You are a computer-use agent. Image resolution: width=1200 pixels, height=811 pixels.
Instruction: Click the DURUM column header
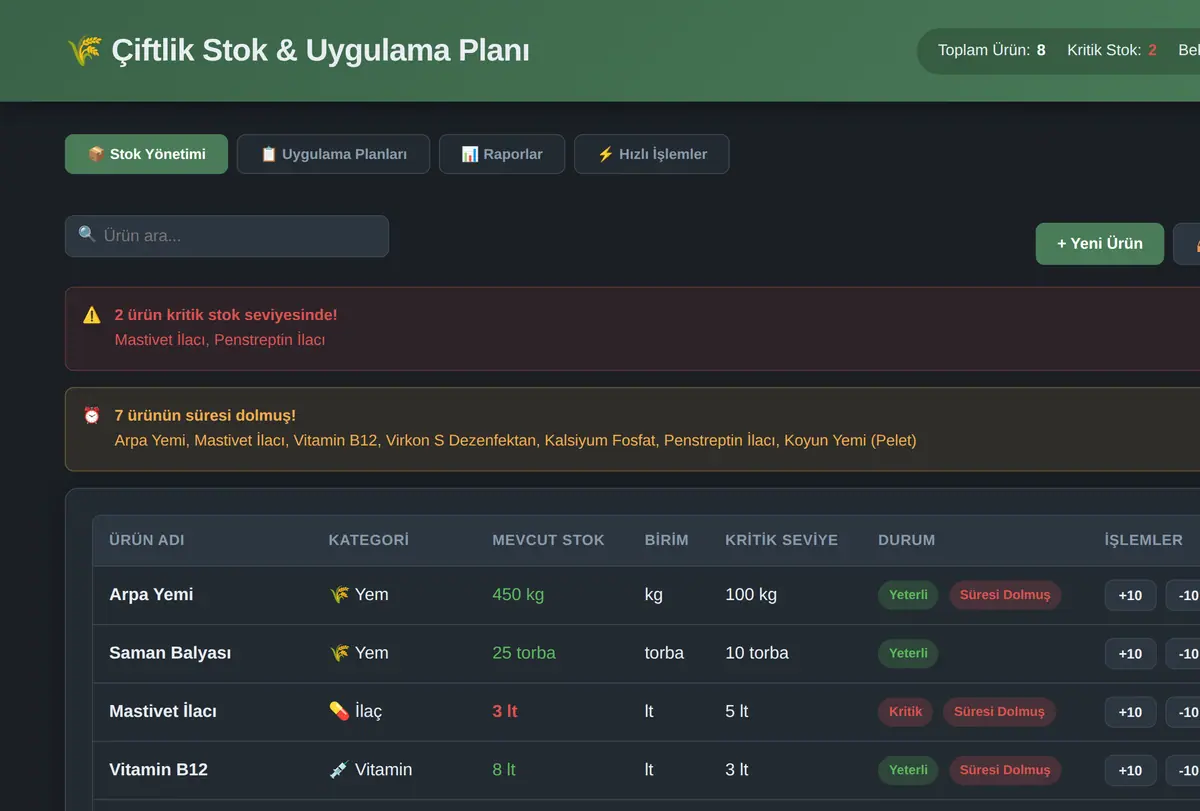point(907,540)
